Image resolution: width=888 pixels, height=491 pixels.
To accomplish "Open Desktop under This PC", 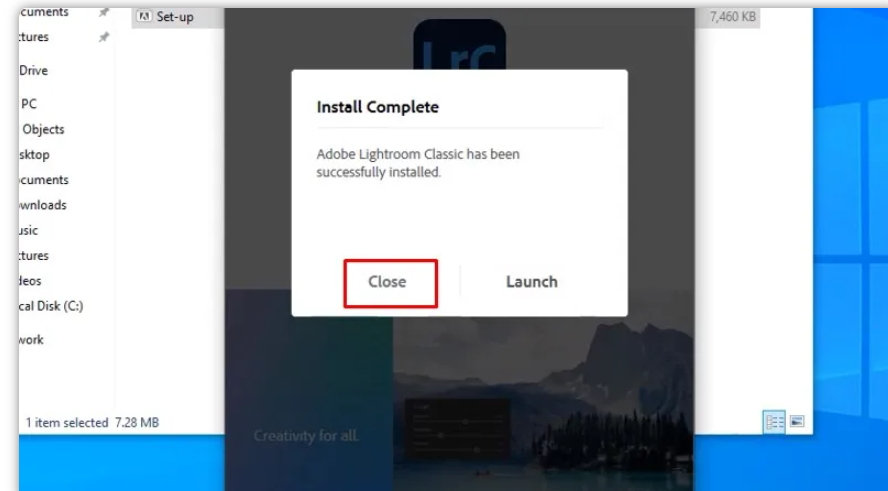I will [x=34, y=155].
